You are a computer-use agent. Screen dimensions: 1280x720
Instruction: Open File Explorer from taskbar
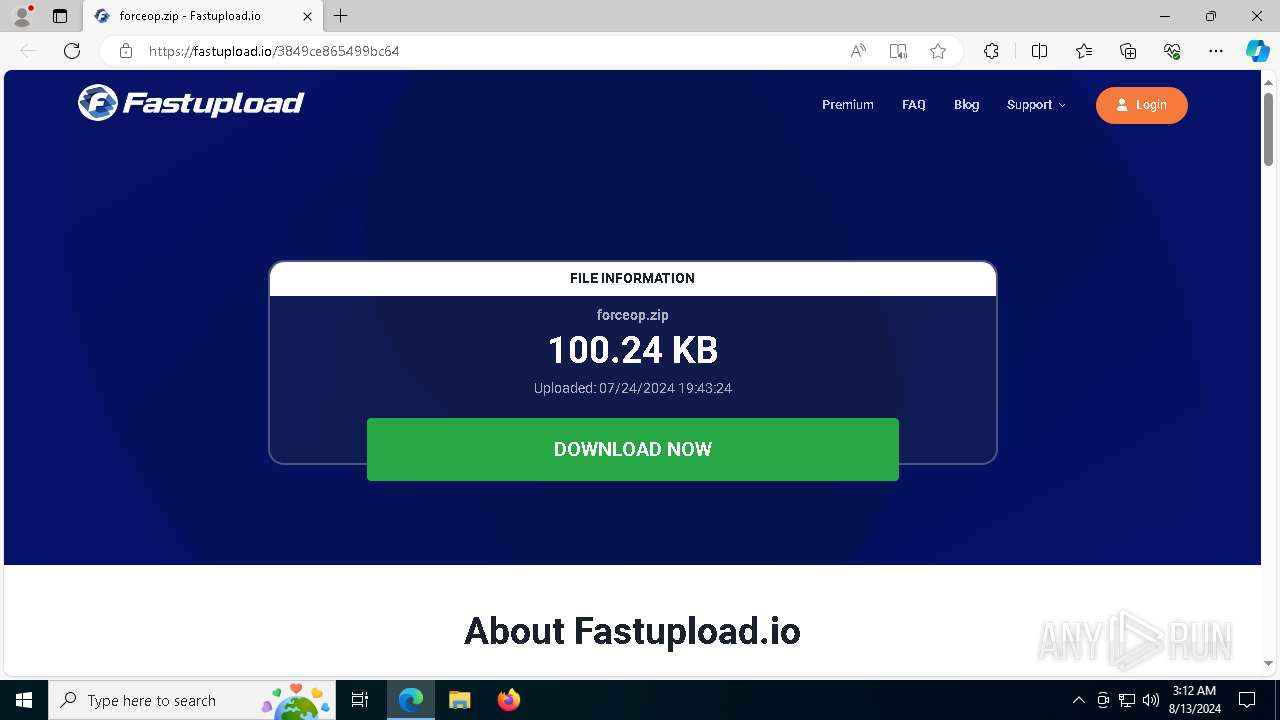point(459,700)
